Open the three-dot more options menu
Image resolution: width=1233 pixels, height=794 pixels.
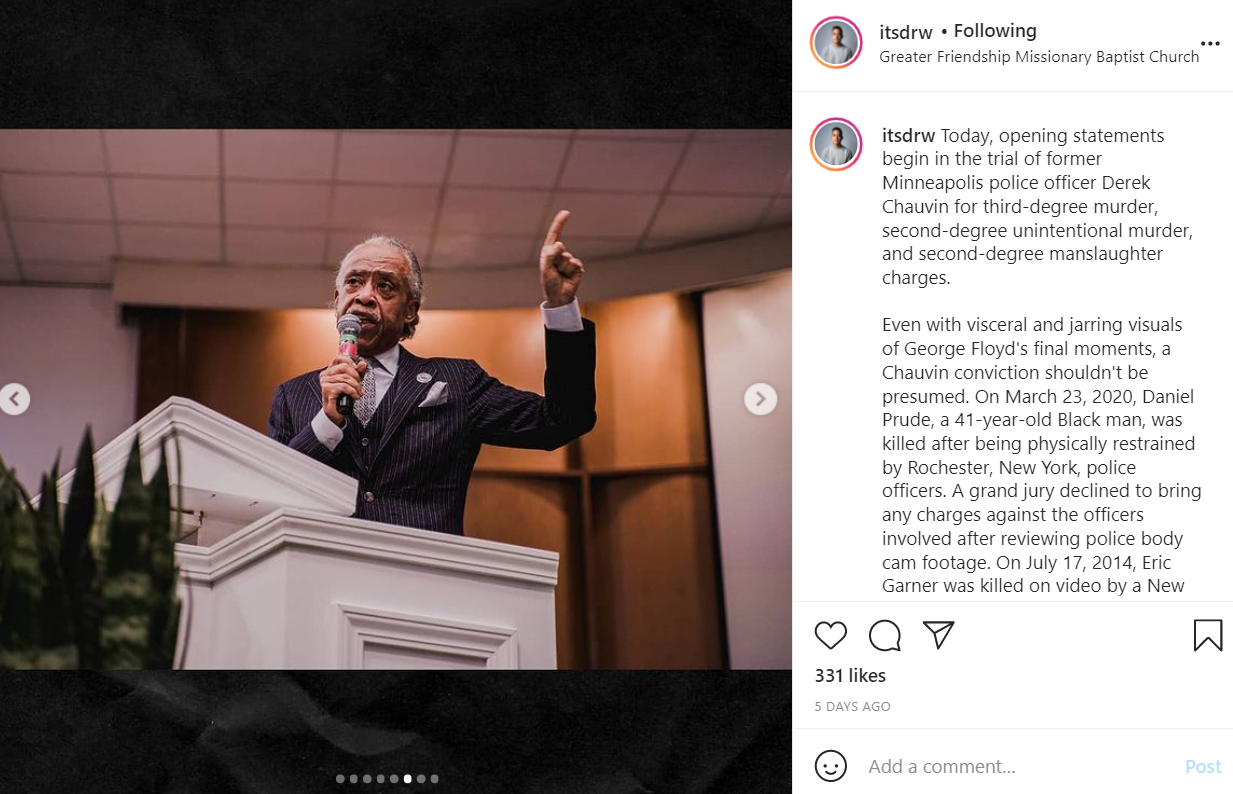coord(1210,44)
